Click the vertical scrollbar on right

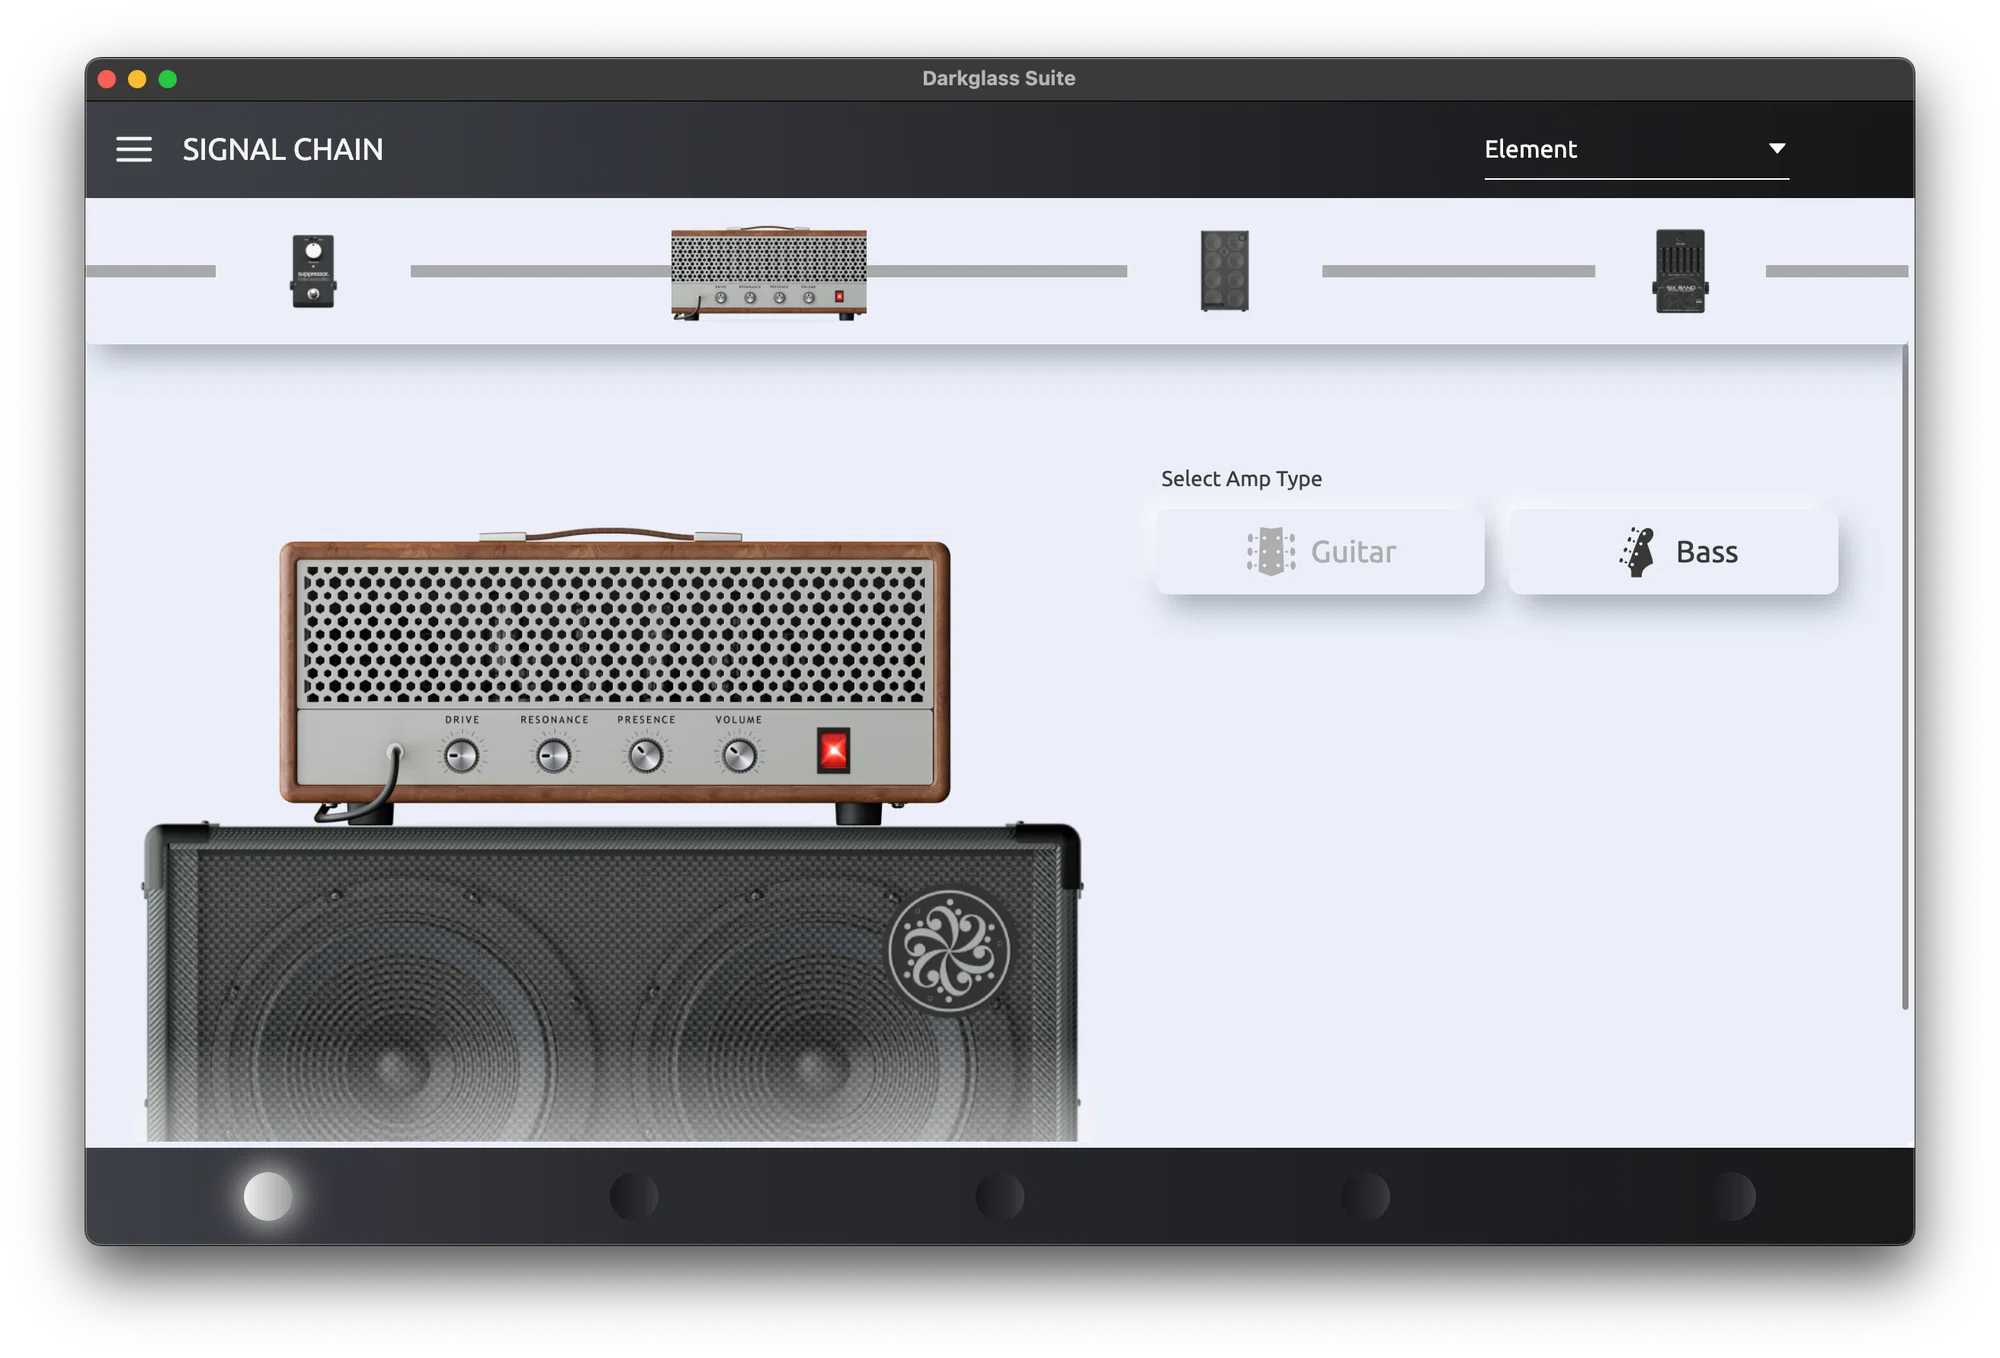(1905, 676)
